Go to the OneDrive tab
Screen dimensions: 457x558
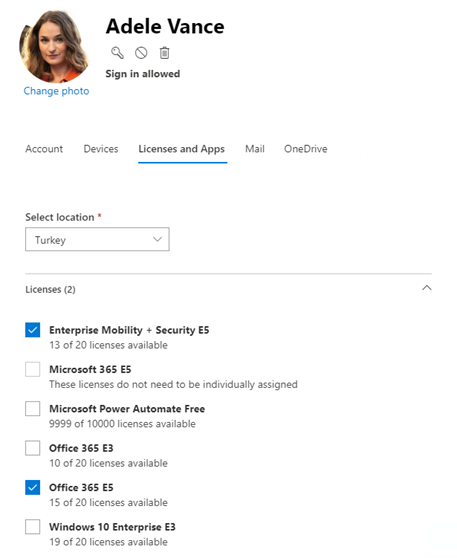click(306, 149)
